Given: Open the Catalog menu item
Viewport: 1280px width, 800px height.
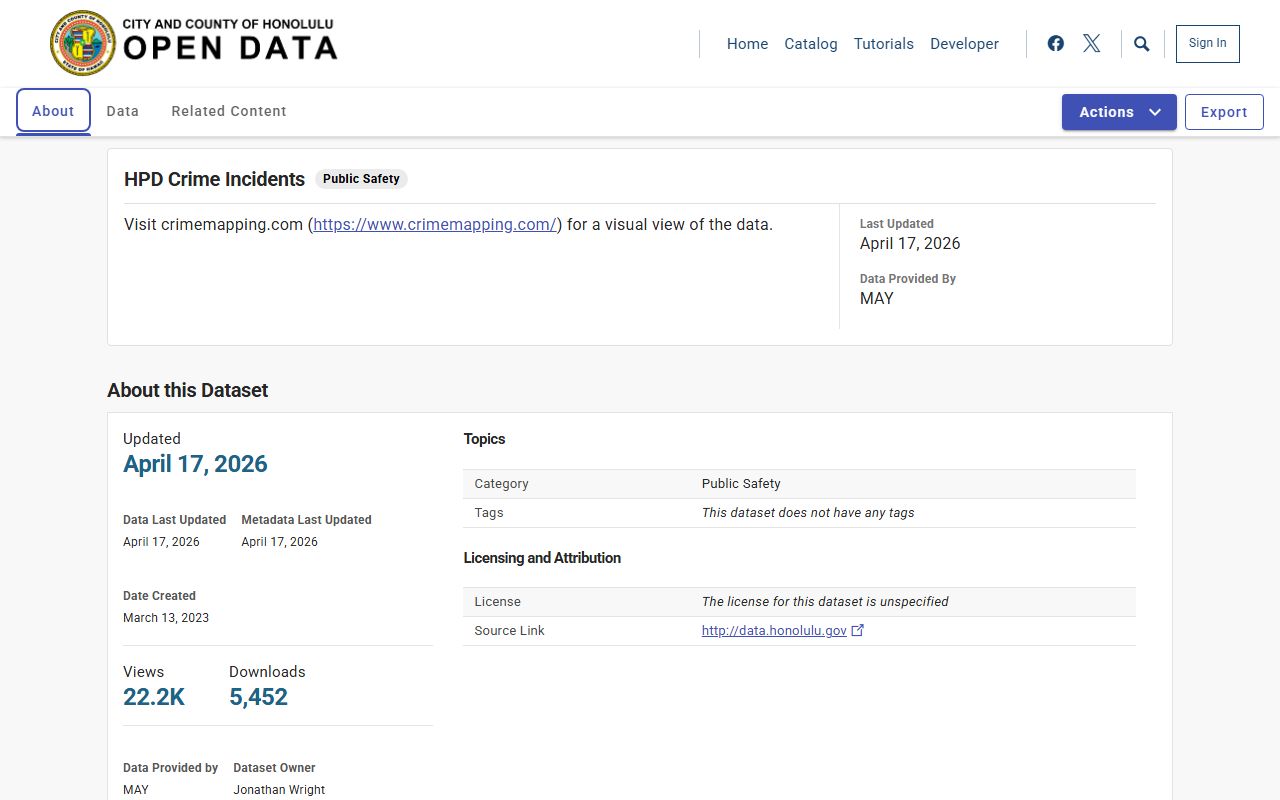Looking at the screenshot, I should (810, 44).
